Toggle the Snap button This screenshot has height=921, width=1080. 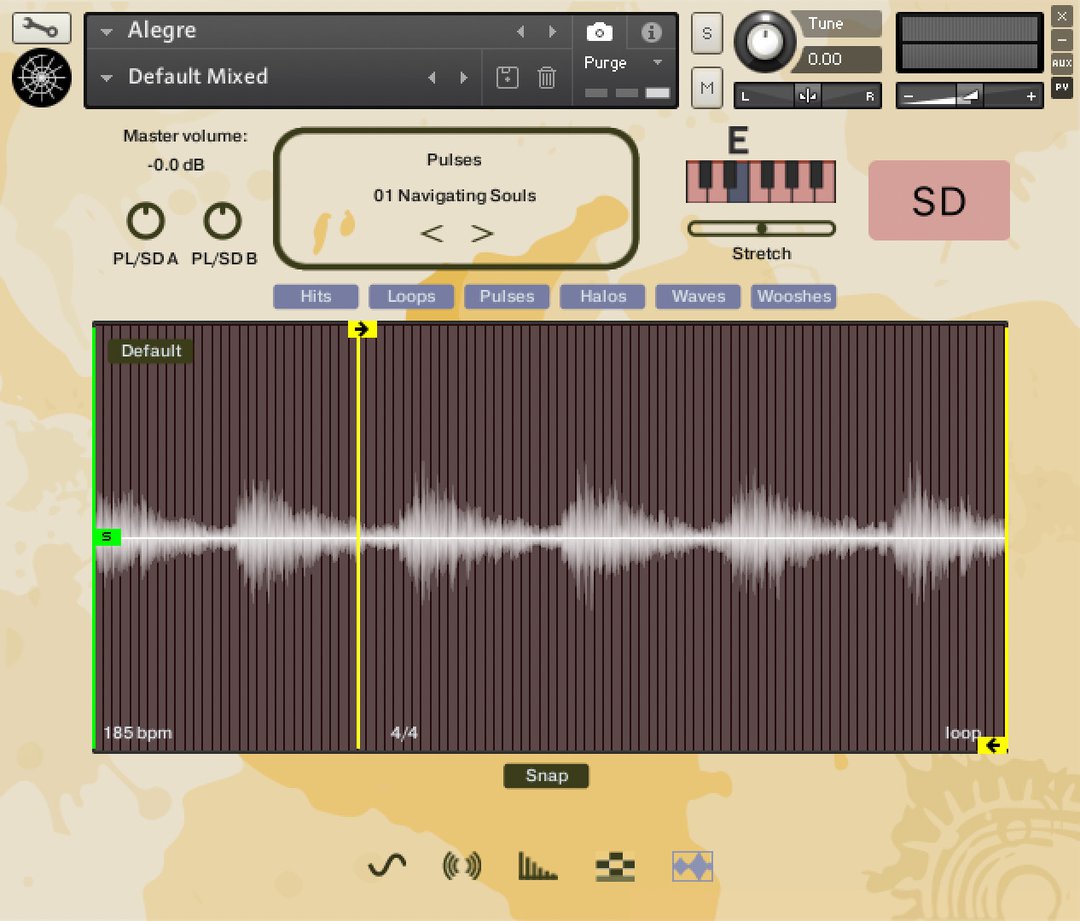pyautogui.click(x=546, y=776)
